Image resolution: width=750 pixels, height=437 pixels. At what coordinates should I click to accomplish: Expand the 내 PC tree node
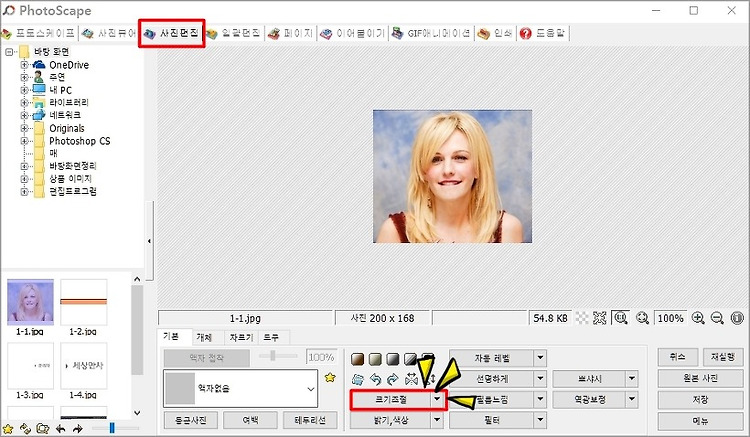pos(24,90)
